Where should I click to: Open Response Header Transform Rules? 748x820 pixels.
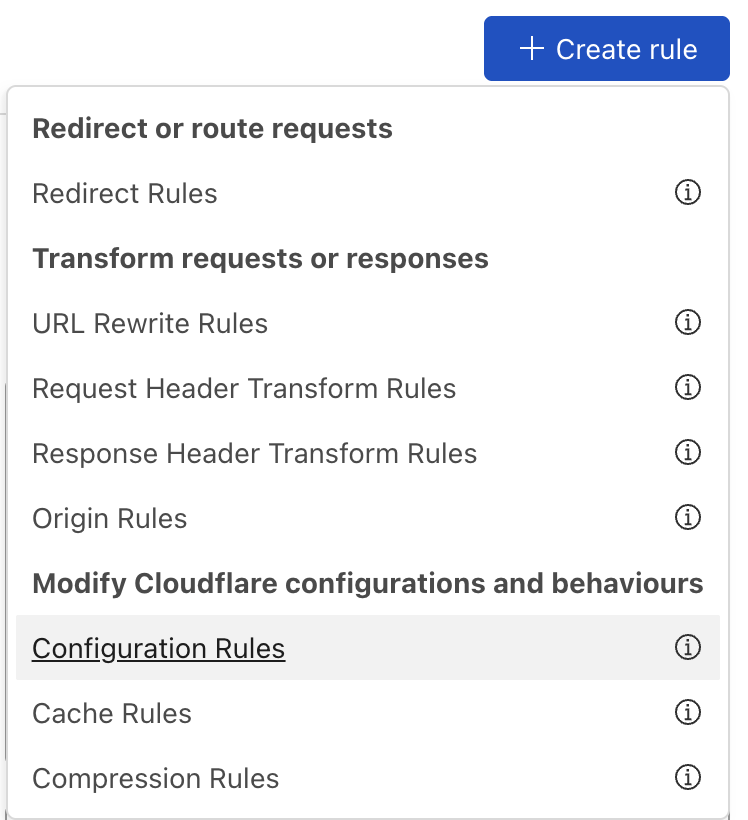[254, 453]
